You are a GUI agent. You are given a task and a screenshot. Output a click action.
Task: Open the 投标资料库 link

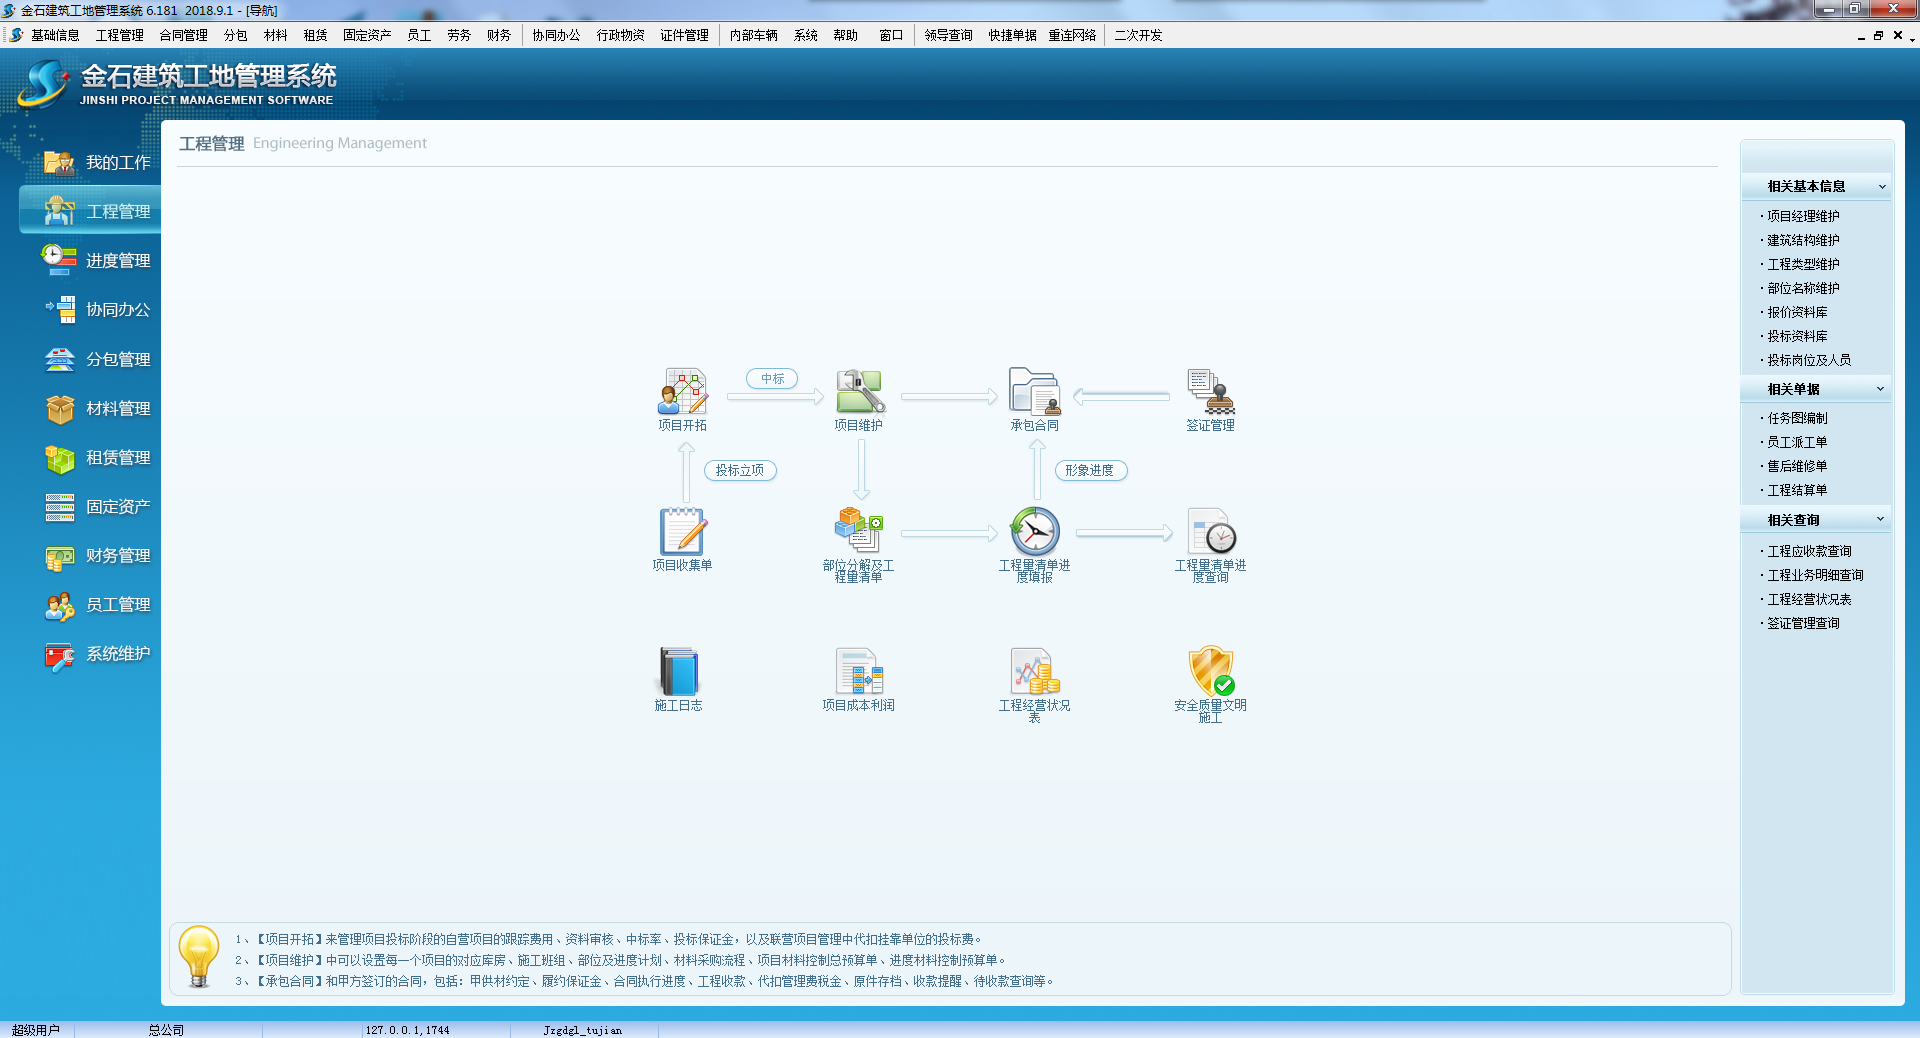[x=1797, y=336]
